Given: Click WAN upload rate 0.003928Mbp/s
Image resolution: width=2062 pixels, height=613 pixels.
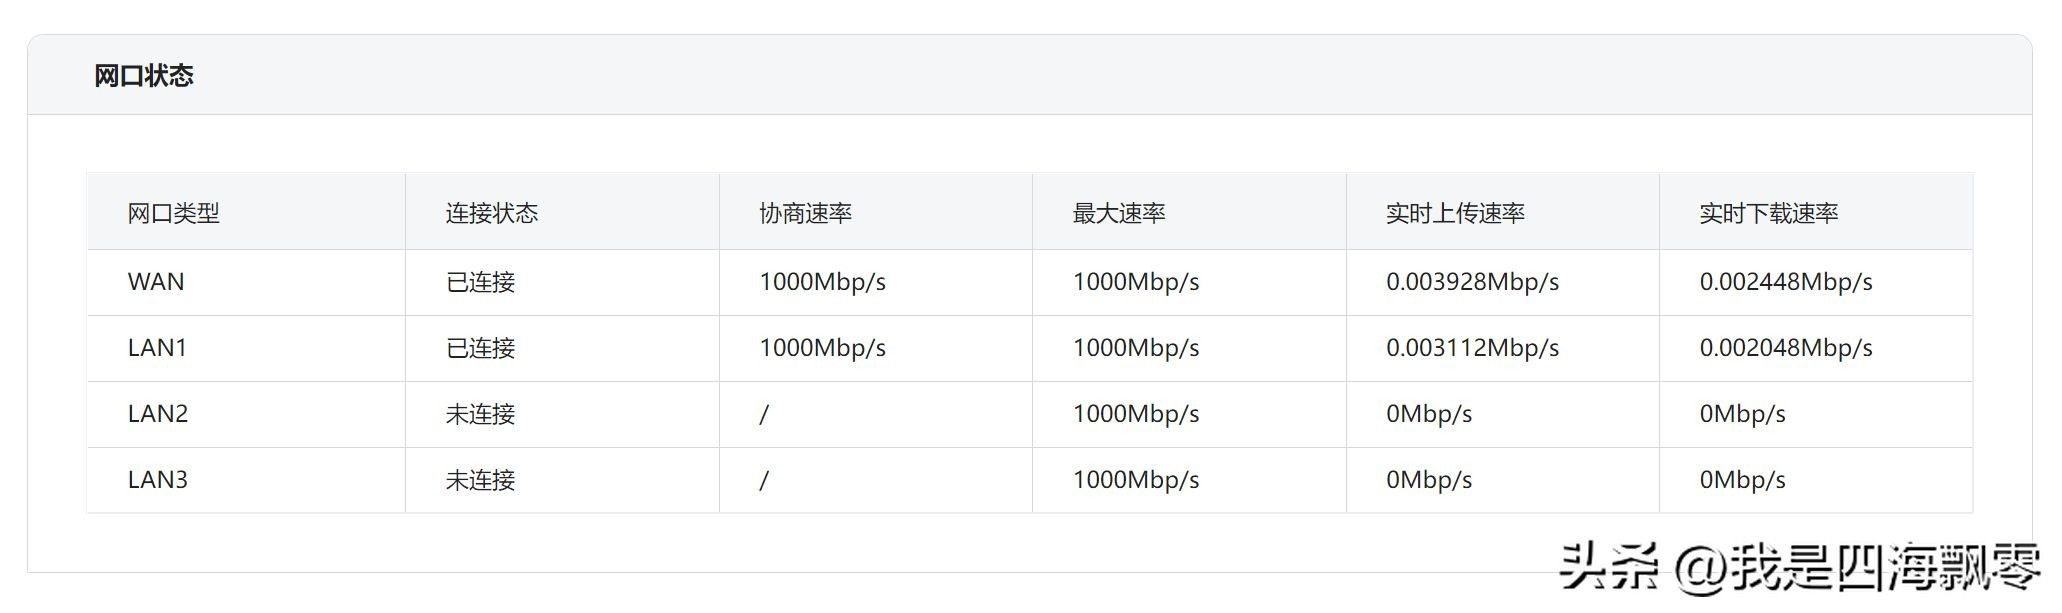Looking at the screenshot, I should (1472, 282).
